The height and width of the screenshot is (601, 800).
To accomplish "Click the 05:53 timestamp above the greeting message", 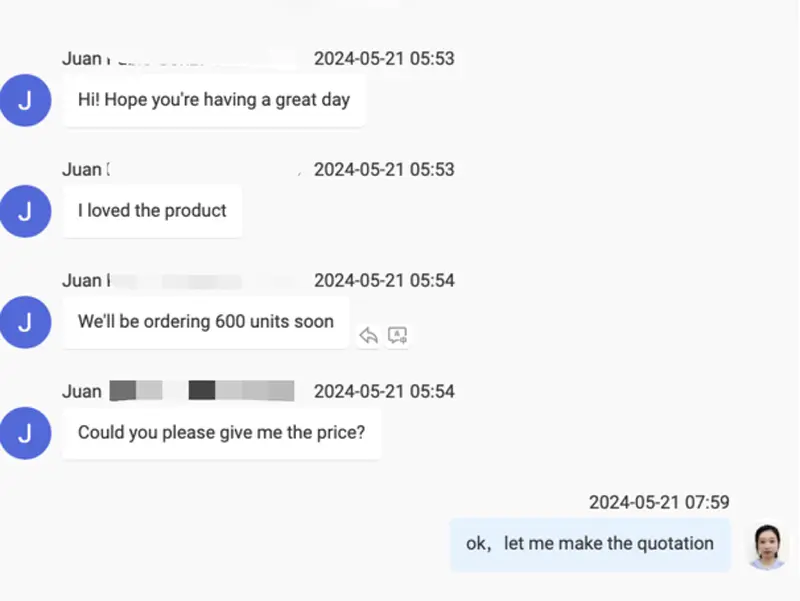I will click(x=384, y=59).
